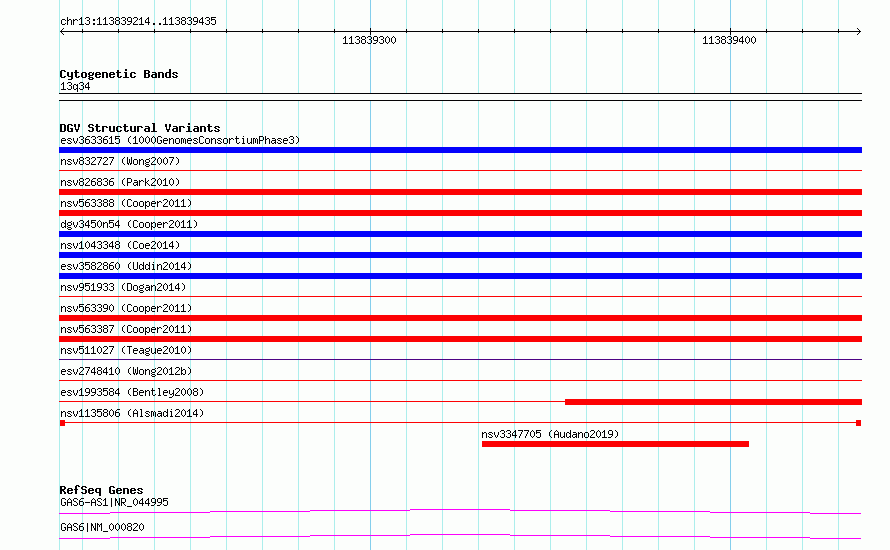Viewport: 890px width, 550px height.
Task: Click the esv3633615 1000GenomesConsortiumPhase3 label
Action: tap(180, 140)
